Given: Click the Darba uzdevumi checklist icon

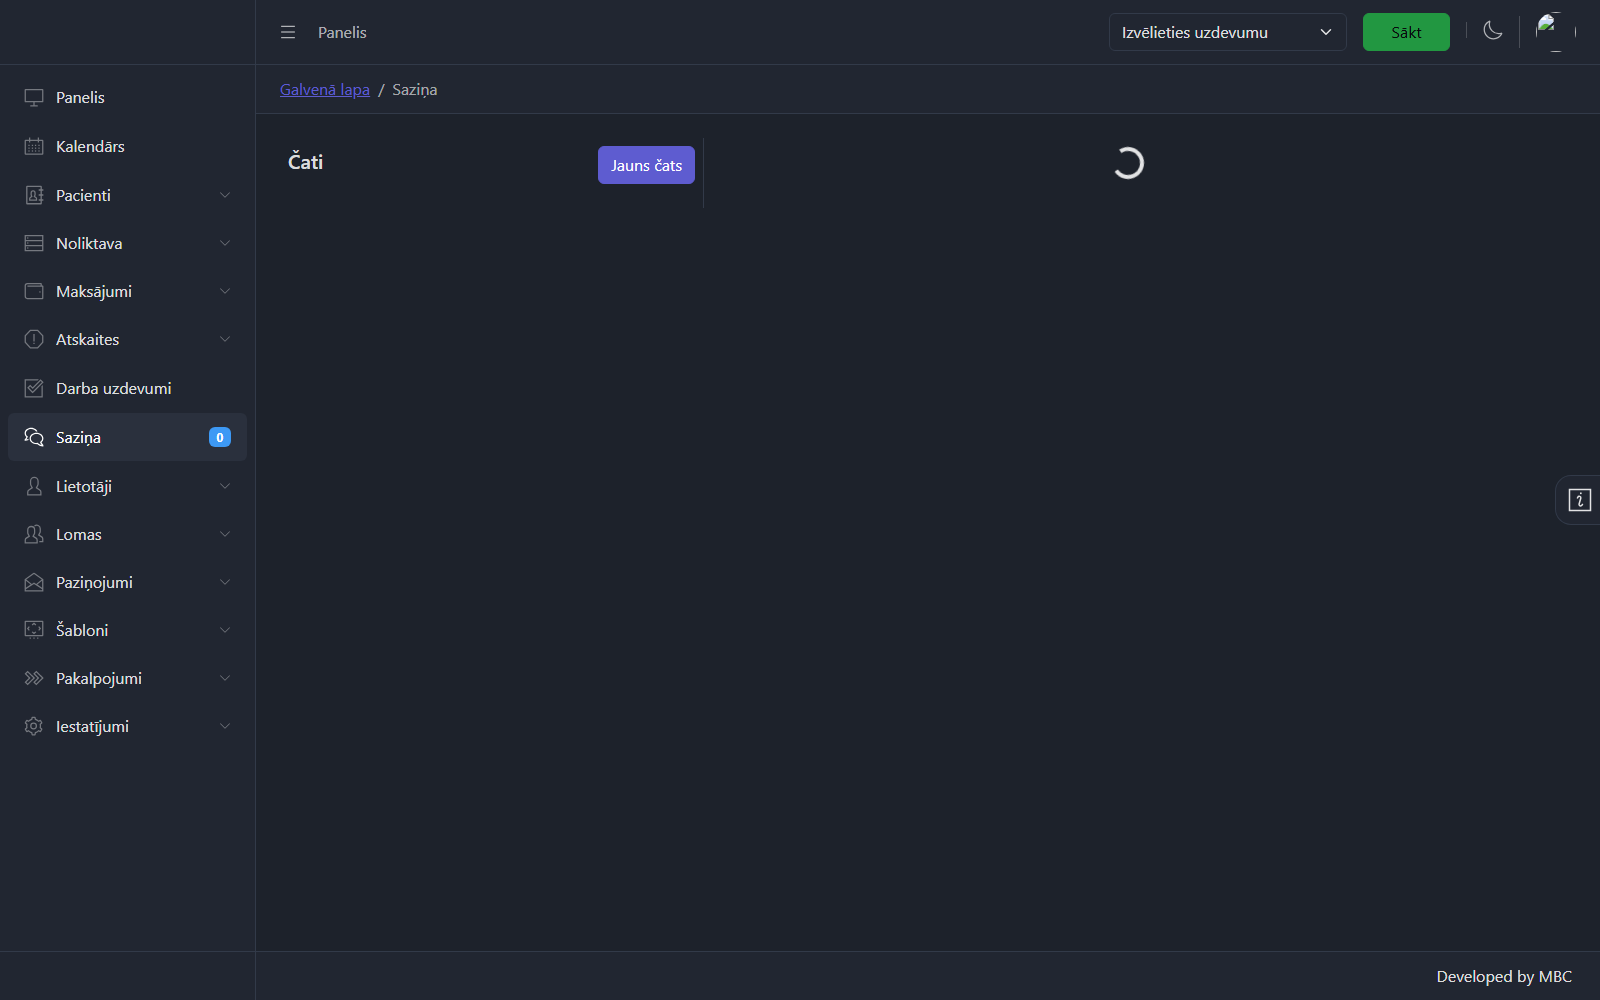Looking at the screenshot, I should tap(34, 388).
